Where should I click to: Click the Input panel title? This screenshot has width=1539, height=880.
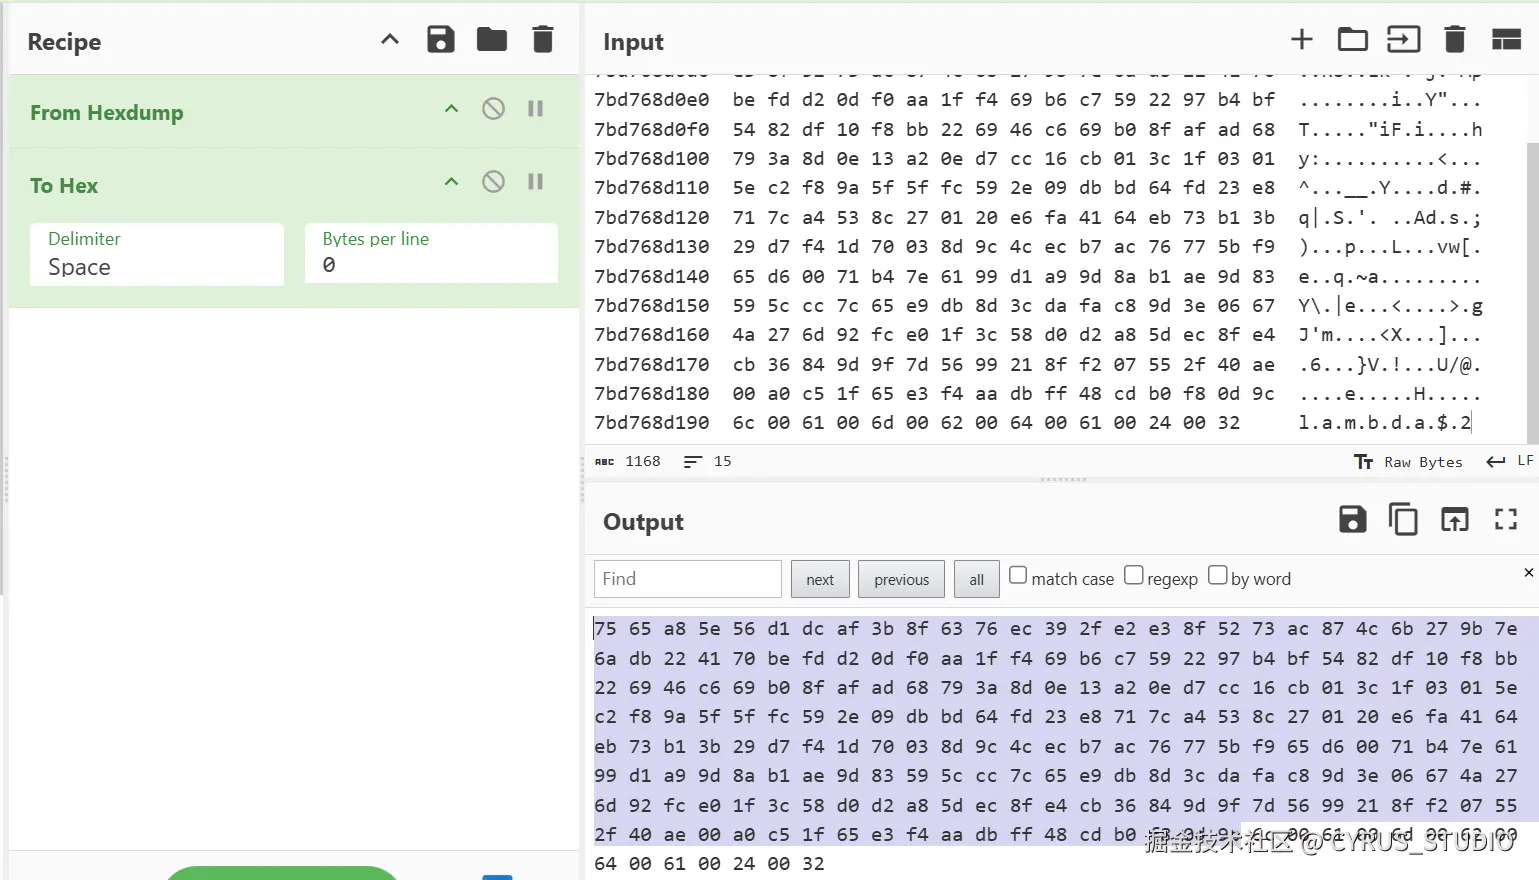(x=633, y=42)
